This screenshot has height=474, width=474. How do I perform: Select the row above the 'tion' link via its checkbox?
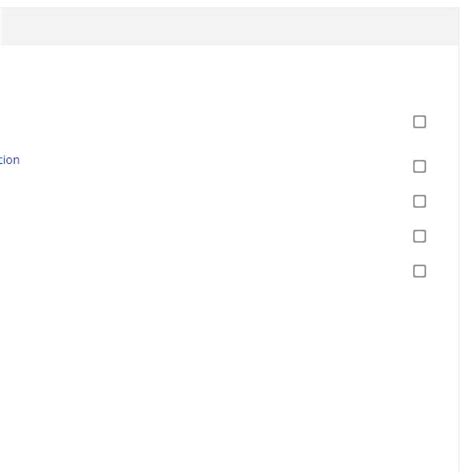tap(419, 122)
